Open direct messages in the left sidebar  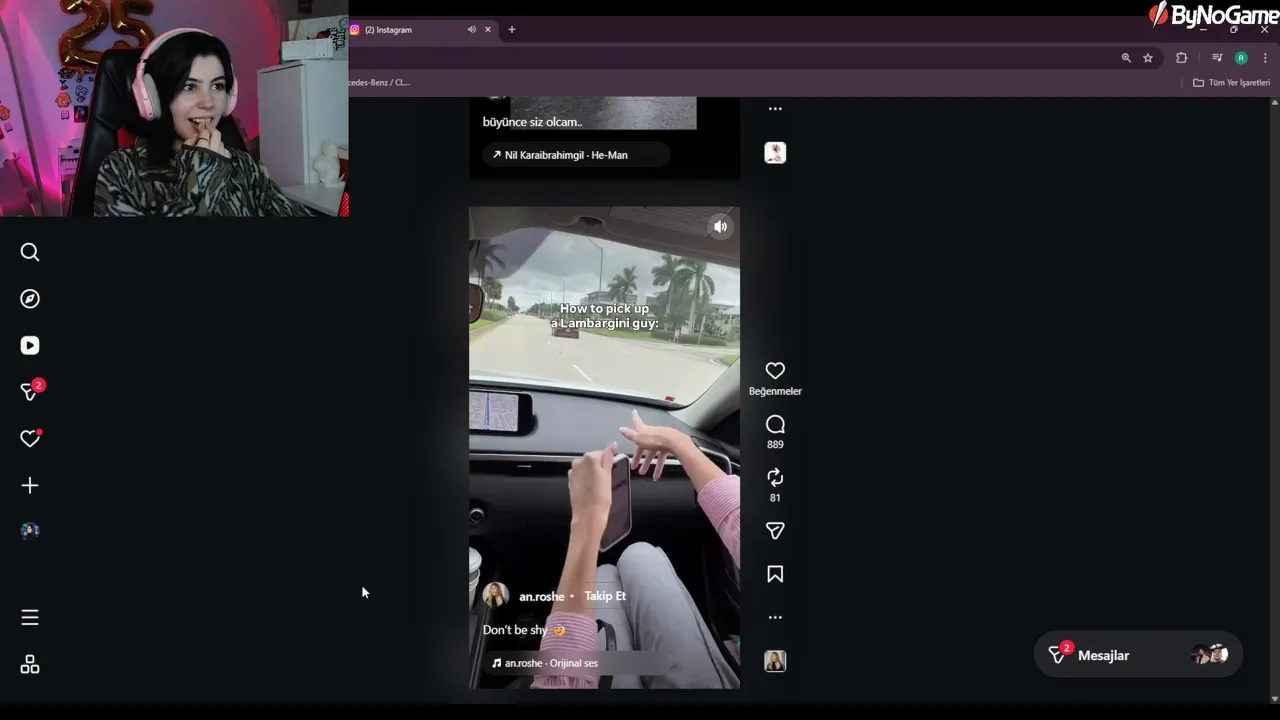[x=30, y=392]
